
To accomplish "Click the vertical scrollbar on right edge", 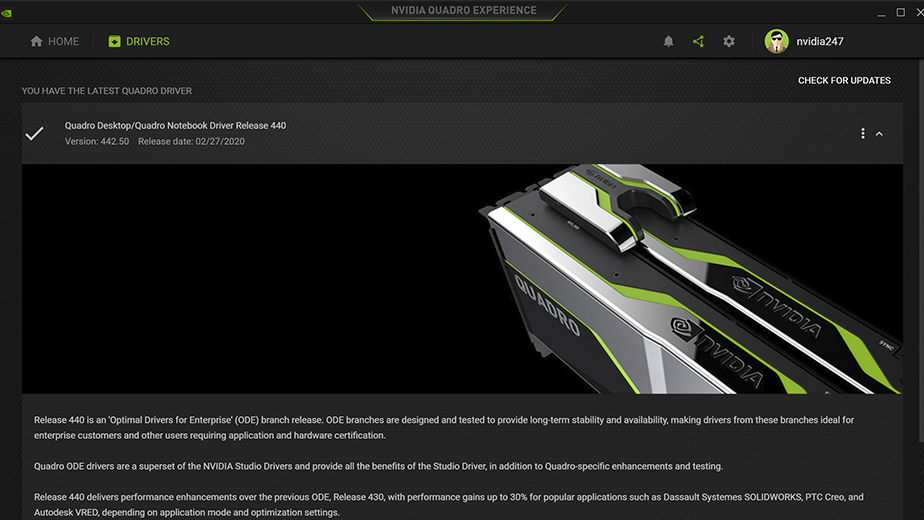I will click(x=921, y=251).
